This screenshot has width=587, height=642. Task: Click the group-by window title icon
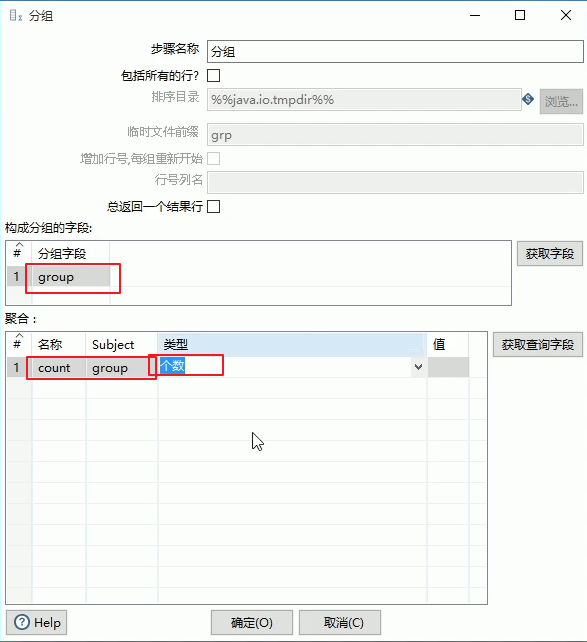(16, 16)
